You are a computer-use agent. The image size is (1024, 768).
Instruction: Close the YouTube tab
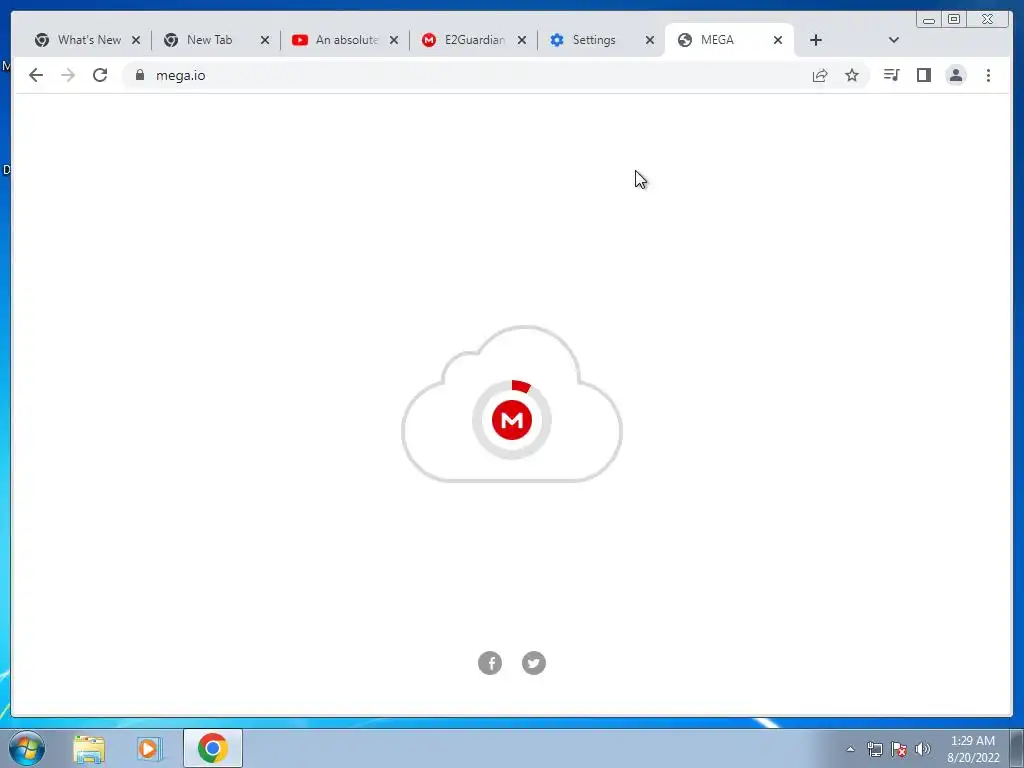point(394,40)
